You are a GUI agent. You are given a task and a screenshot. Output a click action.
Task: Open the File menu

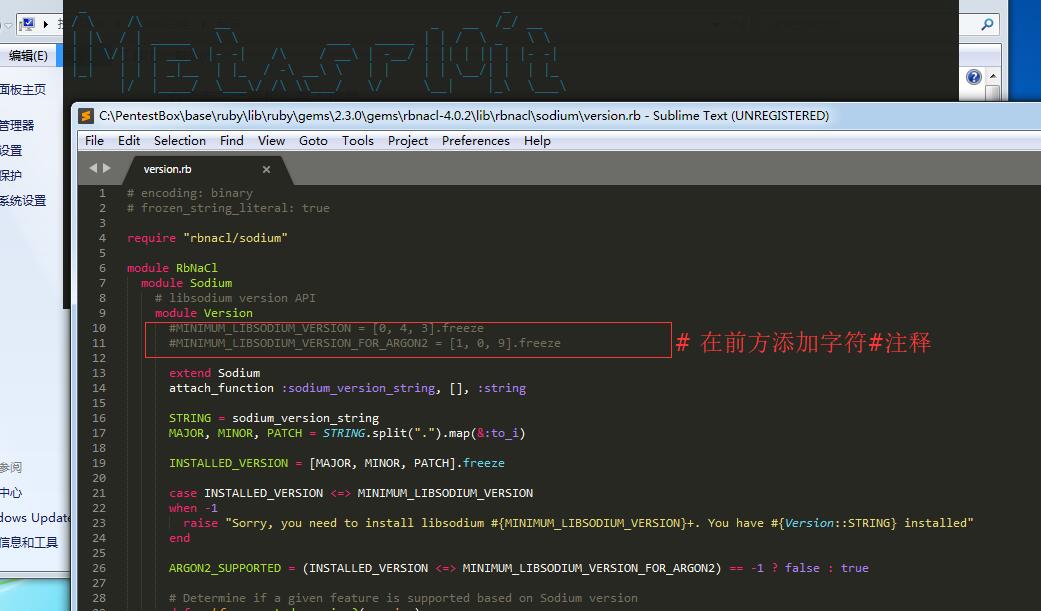click(x=94, y=141)
